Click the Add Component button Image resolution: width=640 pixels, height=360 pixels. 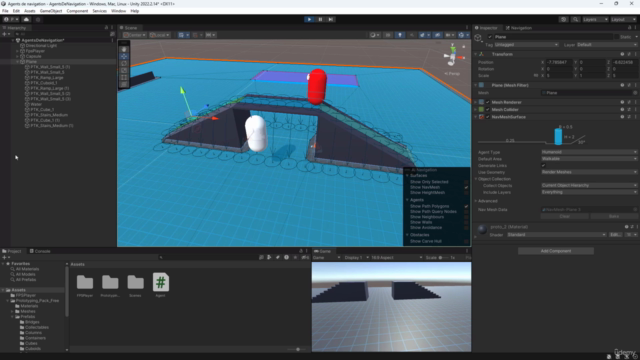pos(556,251)
